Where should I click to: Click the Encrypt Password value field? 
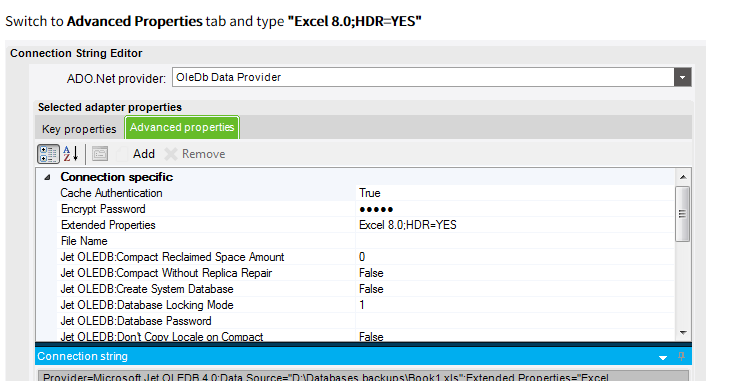[x=515, y=209]
